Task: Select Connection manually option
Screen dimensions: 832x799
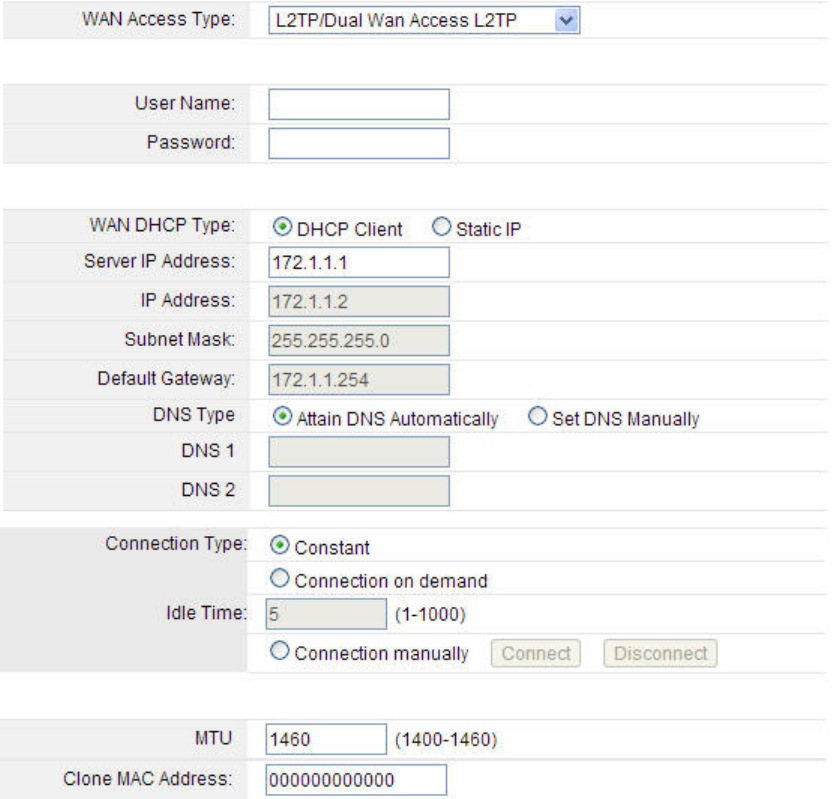Action: point(280,651)
